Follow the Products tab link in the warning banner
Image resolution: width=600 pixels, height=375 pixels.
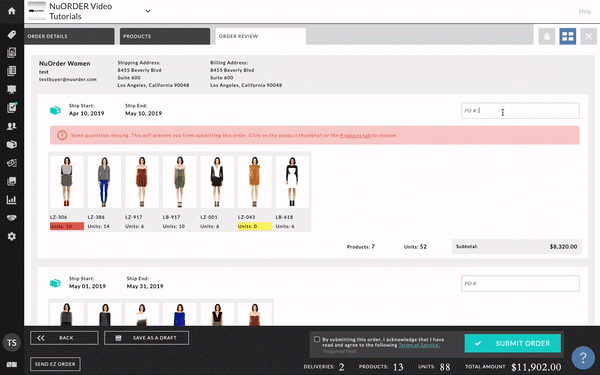[355, 135]
